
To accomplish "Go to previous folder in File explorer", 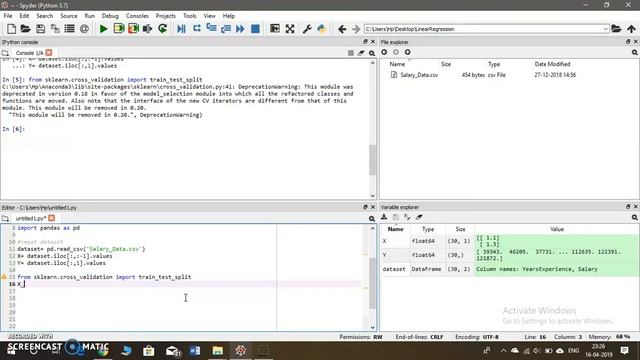I will pyautogui.click(x=384, y=52).
